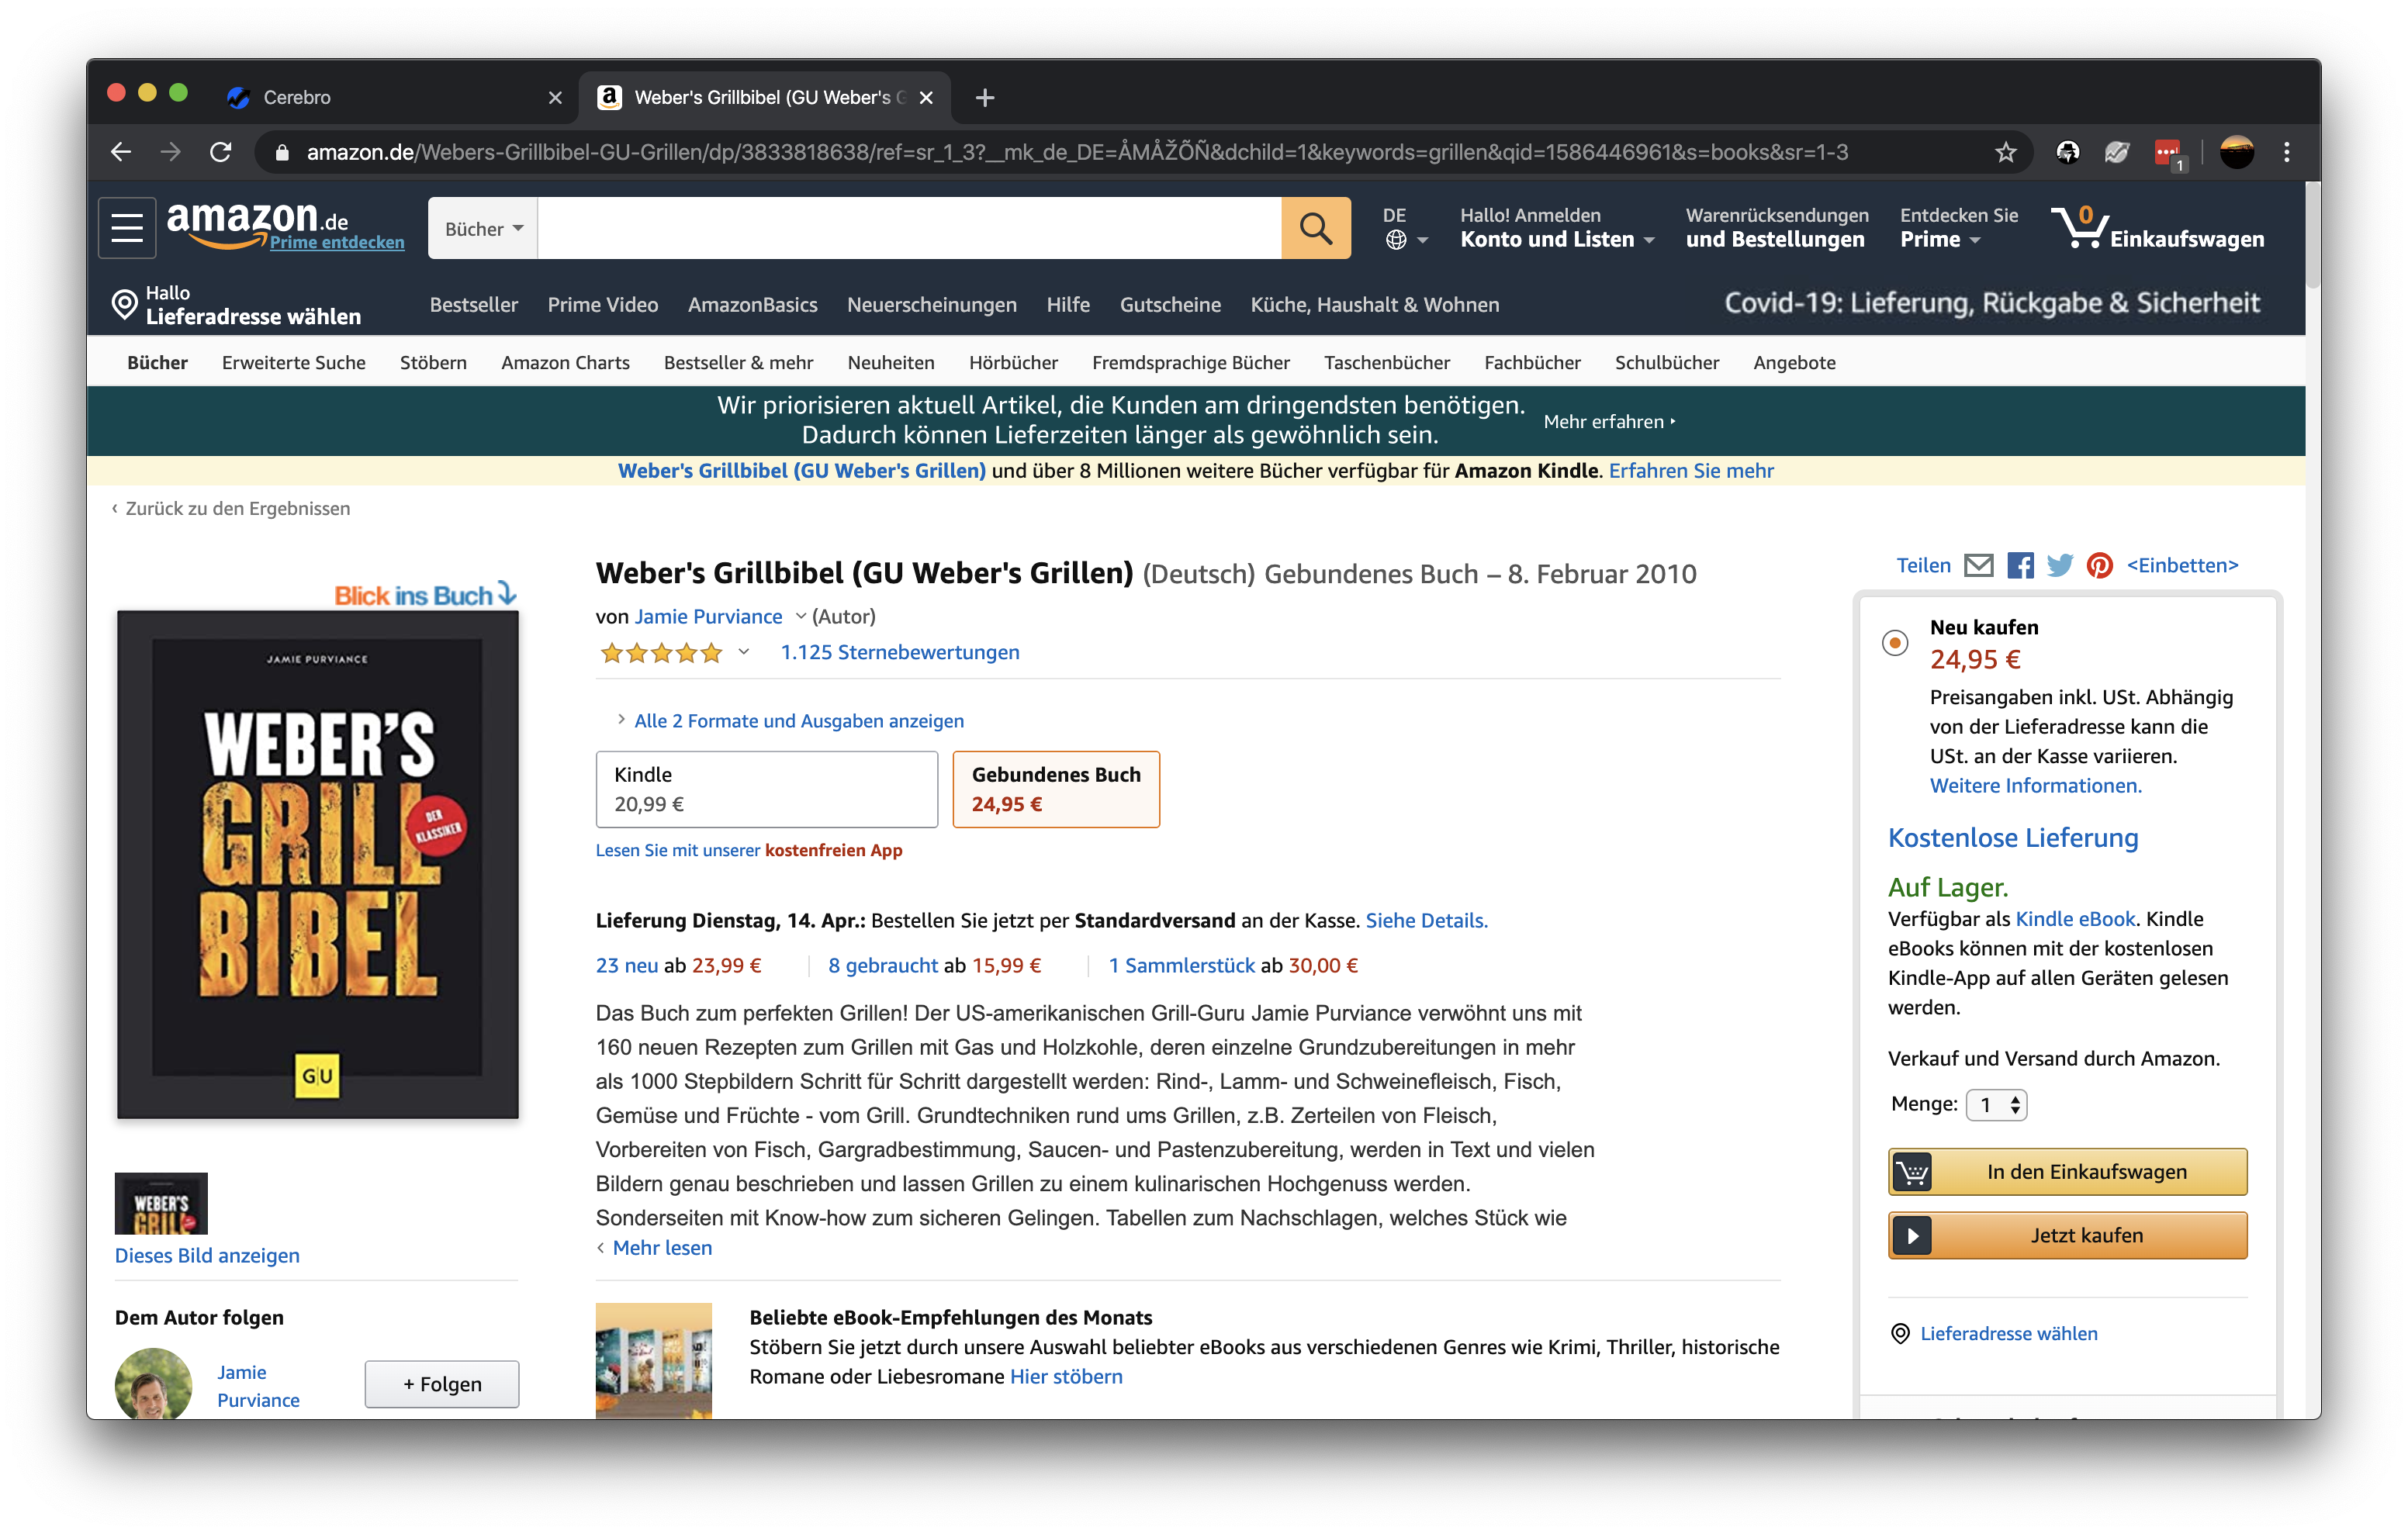Share via Facebook icon
Image resolution: width=2408 pixels, height=1534 pixels.
point(2019,565)
